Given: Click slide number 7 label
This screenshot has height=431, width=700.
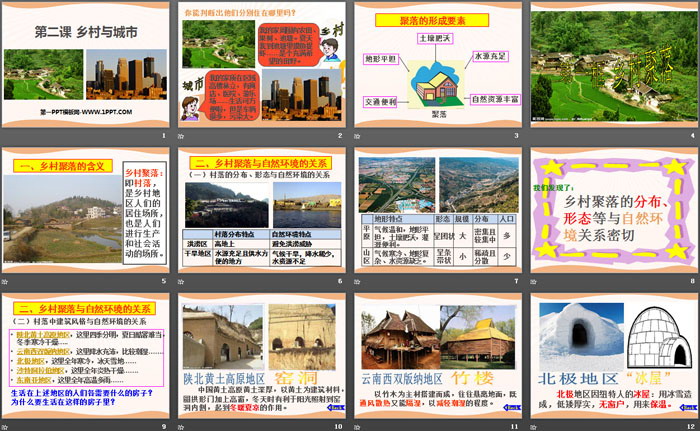Looking at the screenshot, I should pyautogui.click(x=517, y=281).
